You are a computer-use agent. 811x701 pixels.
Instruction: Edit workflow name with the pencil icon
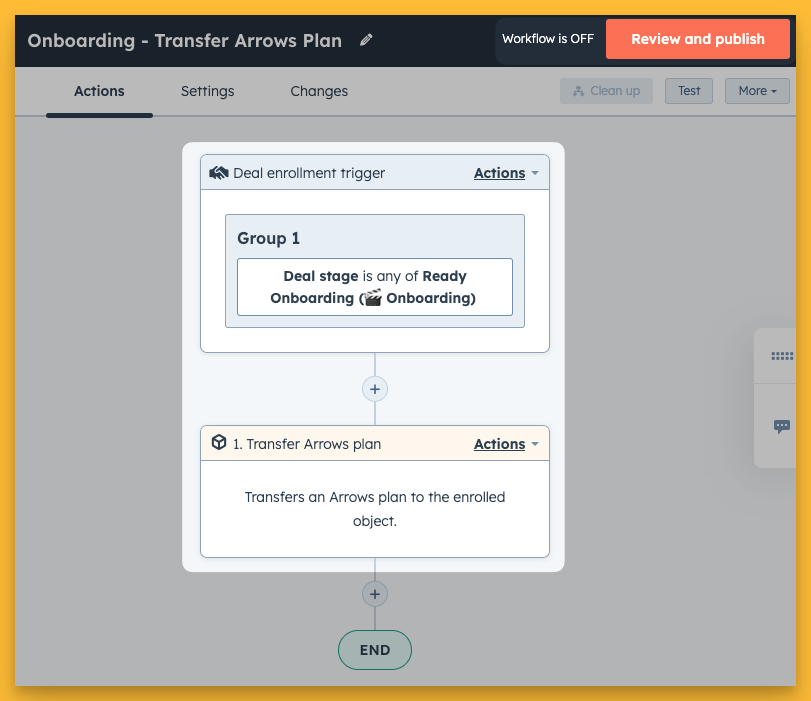pyautogui.click(x=366, y=40)
